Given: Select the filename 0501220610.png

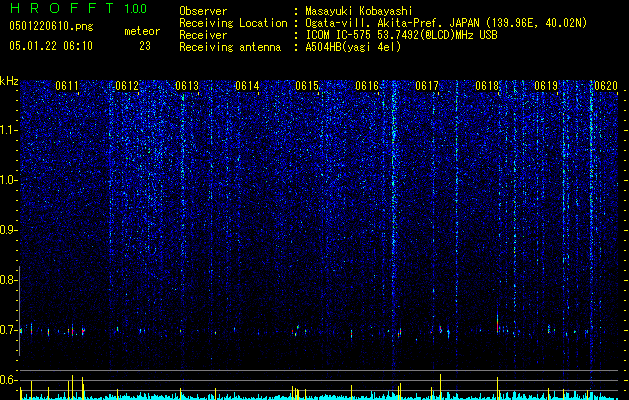Looking at the screenshot, I should click(51, 27).
